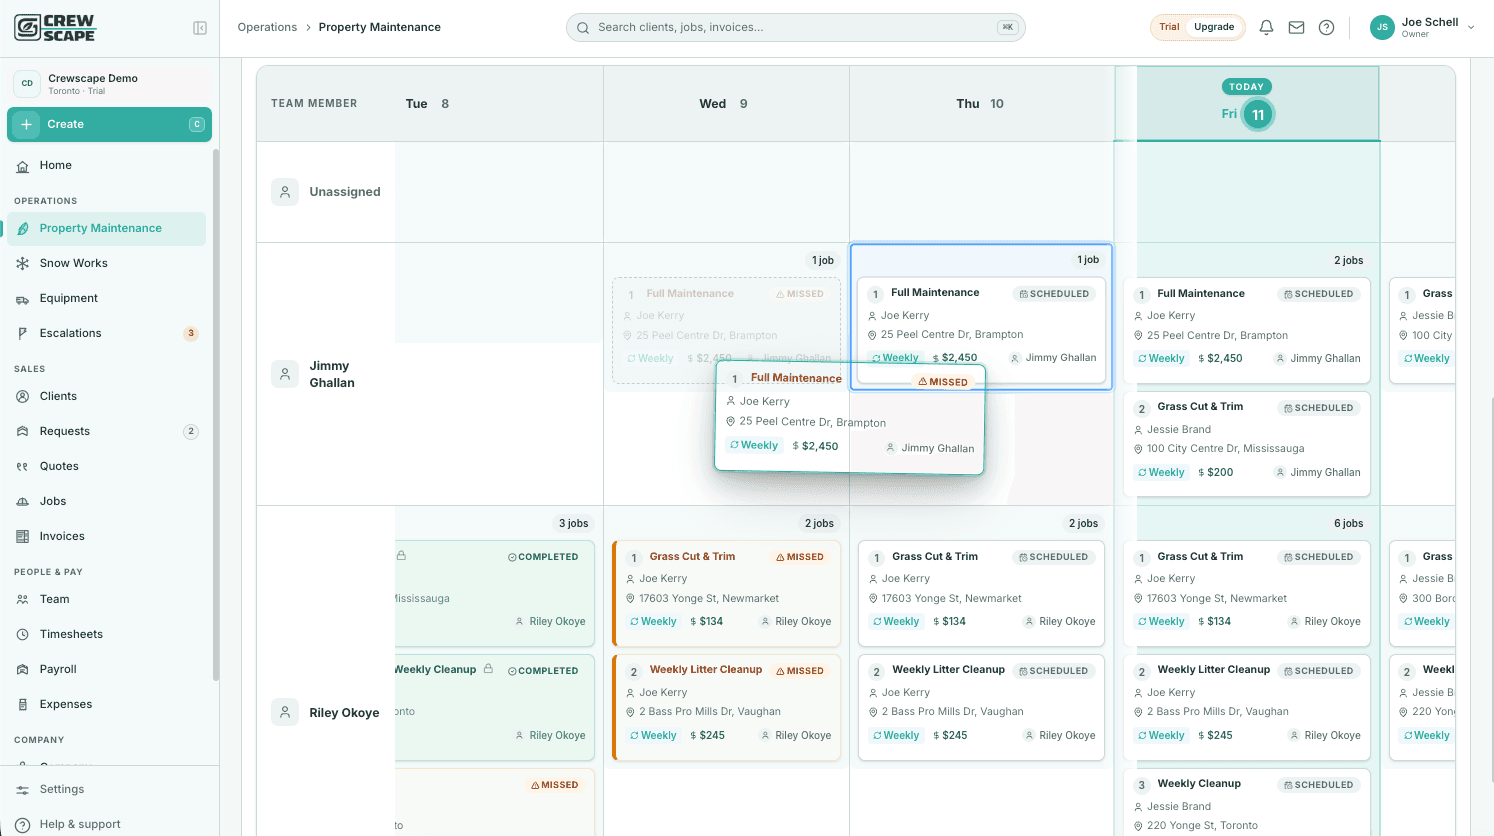
Task: Click the Settings sliders icon
Action: click(22, 789)
